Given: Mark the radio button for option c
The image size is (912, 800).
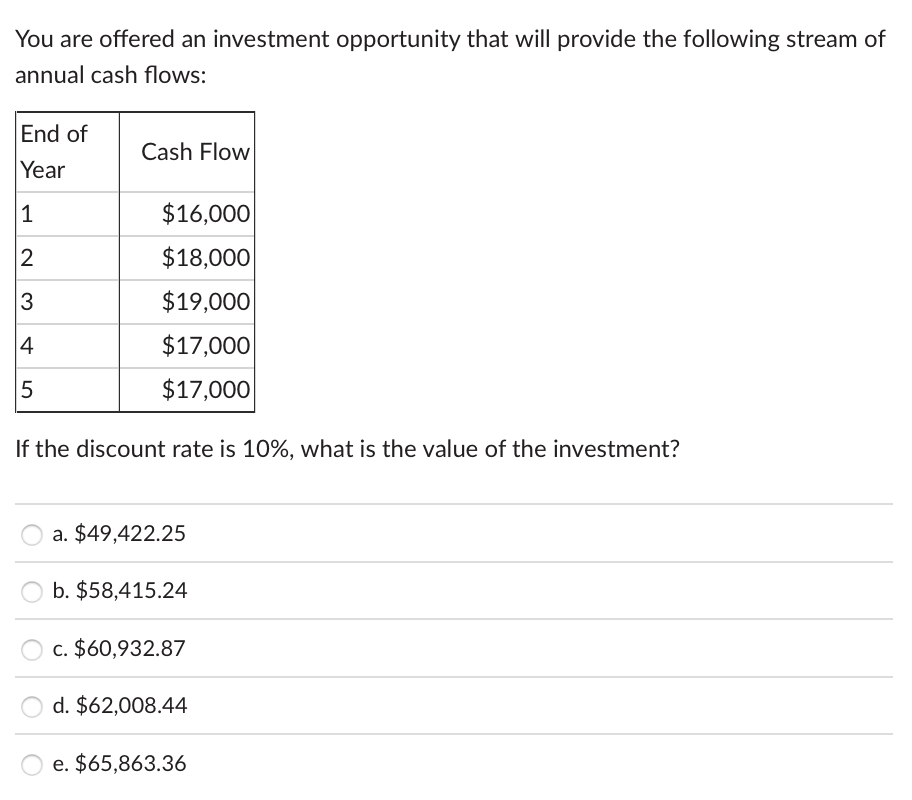Looking at the screenshot, I should (33, 649).
